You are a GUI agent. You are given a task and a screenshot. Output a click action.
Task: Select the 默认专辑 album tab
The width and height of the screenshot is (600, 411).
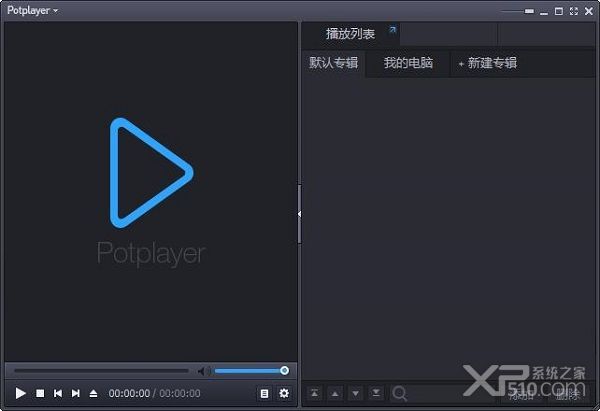(334, 63)
